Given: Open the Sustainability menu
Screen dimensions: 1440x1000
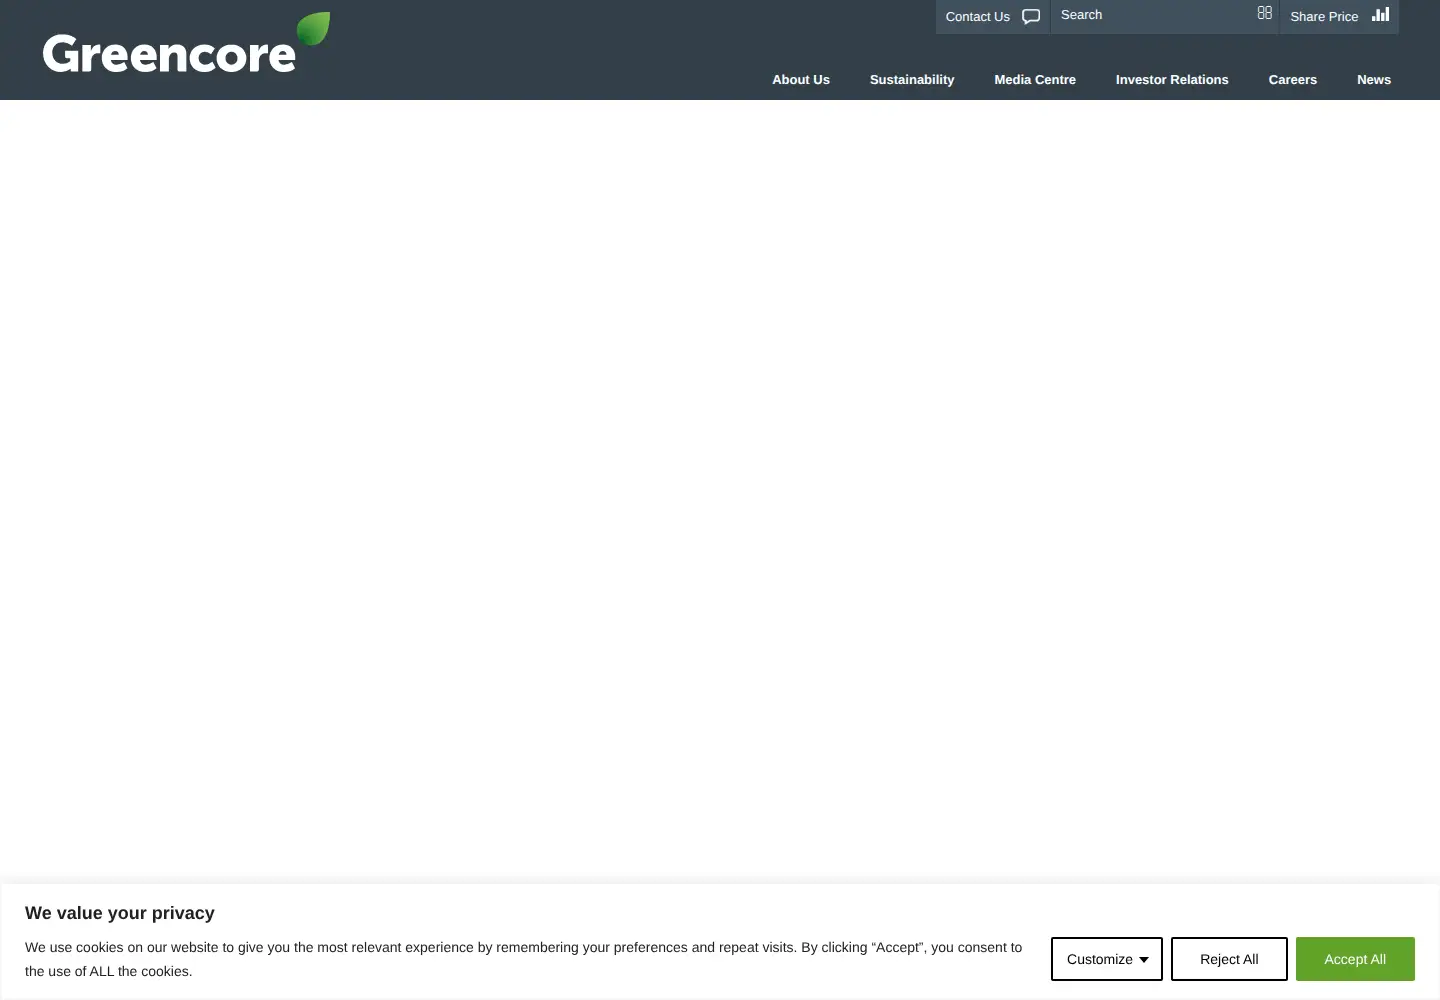Looking at the screenshot, I should 912,80.
